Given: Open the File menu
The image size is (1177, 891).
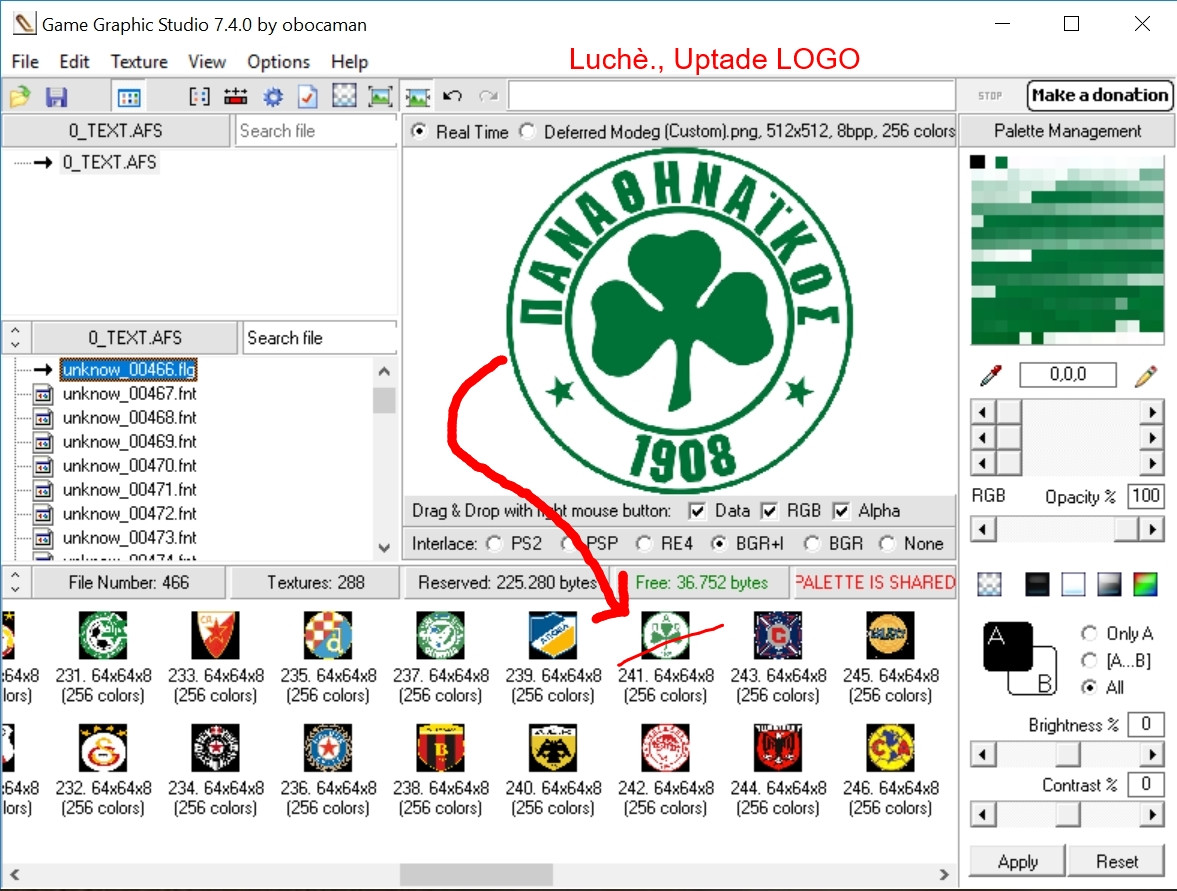Looking at the screenshot, I should [26, 62].
